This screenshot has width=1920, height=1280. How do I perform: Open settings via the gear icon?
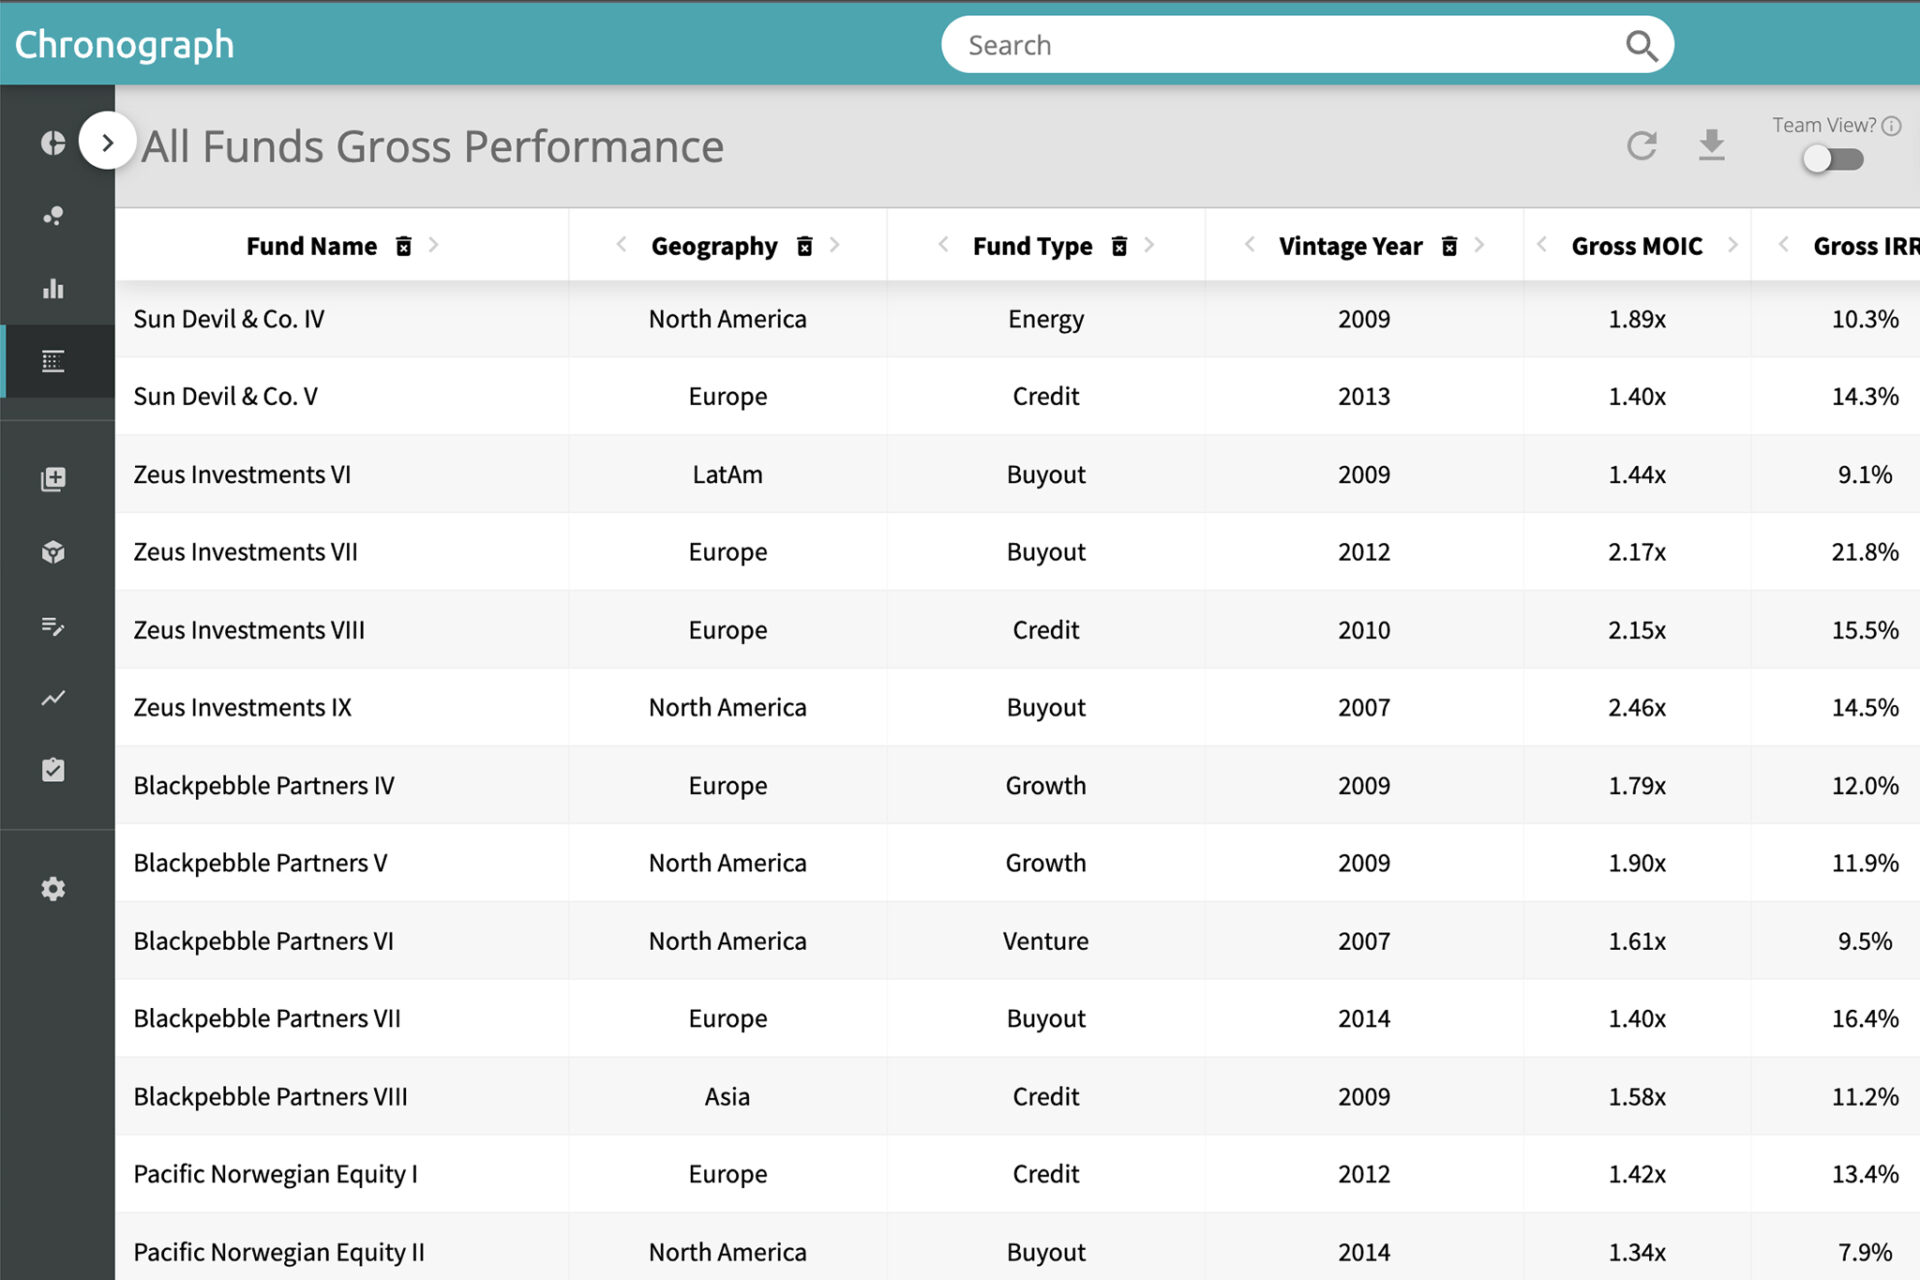point(52,888)
